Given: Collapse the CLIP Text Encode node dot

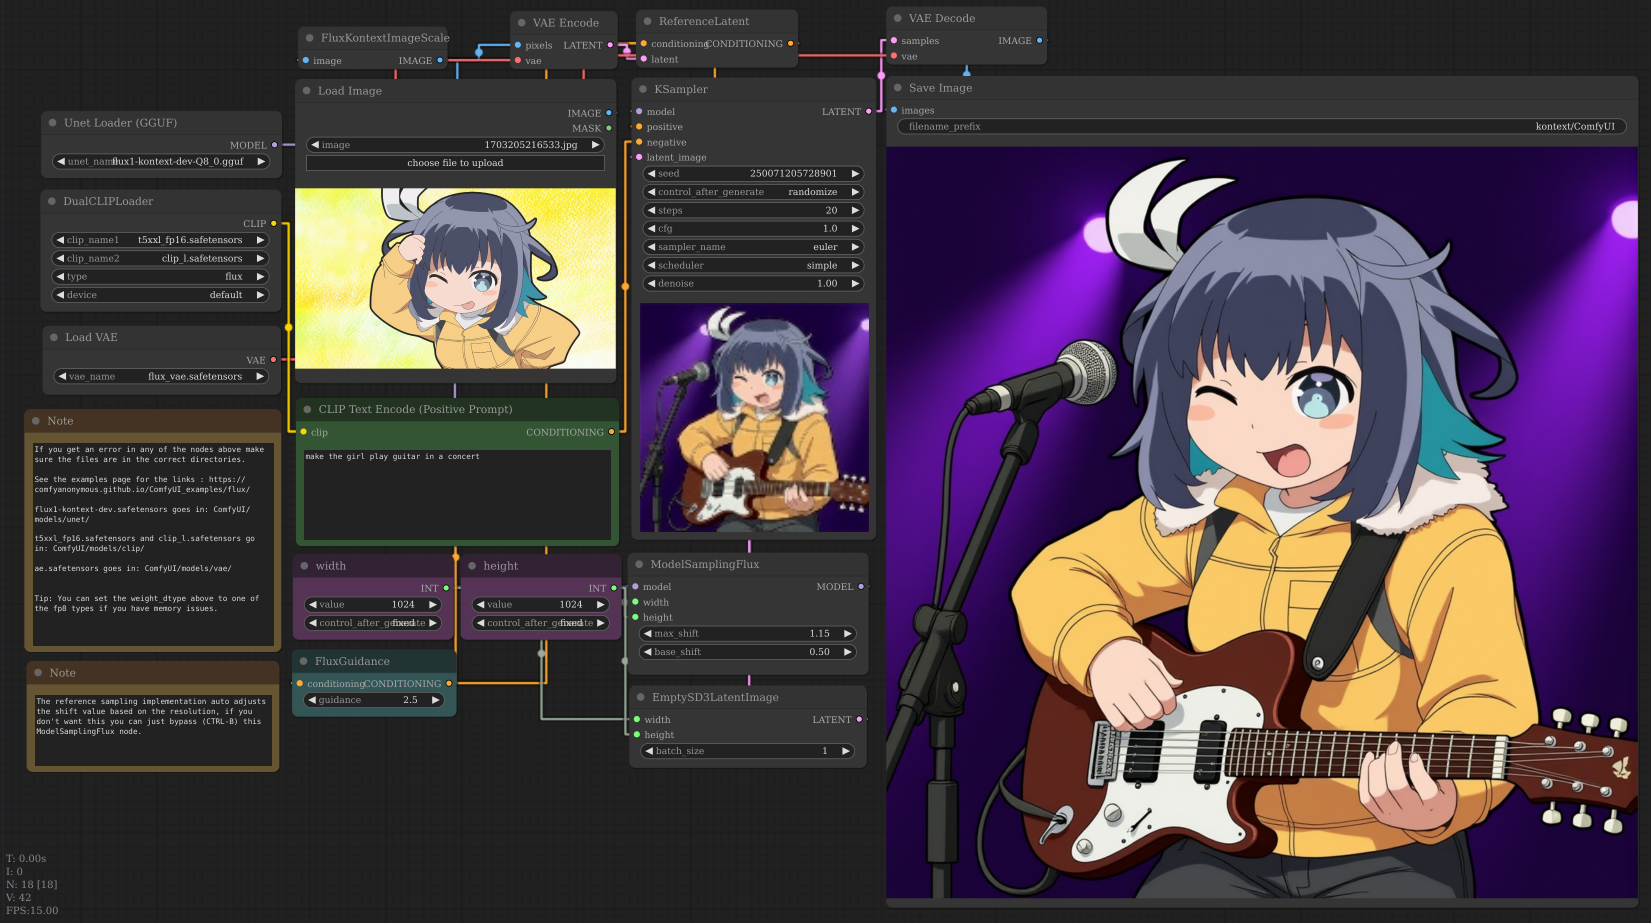Looking at the screenshot, I should (x=307, y=409).
